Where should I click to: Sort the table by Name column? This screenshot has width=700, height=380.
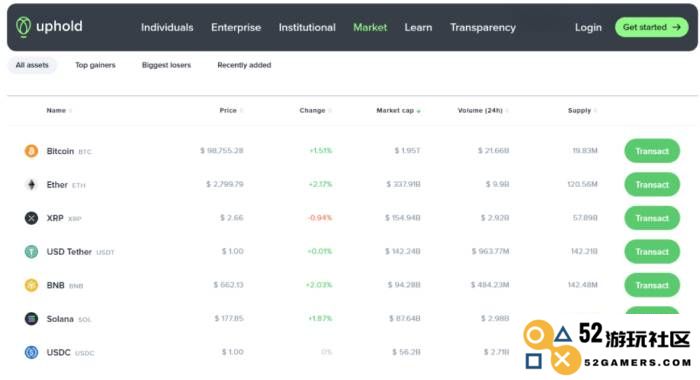pos(59,110)
